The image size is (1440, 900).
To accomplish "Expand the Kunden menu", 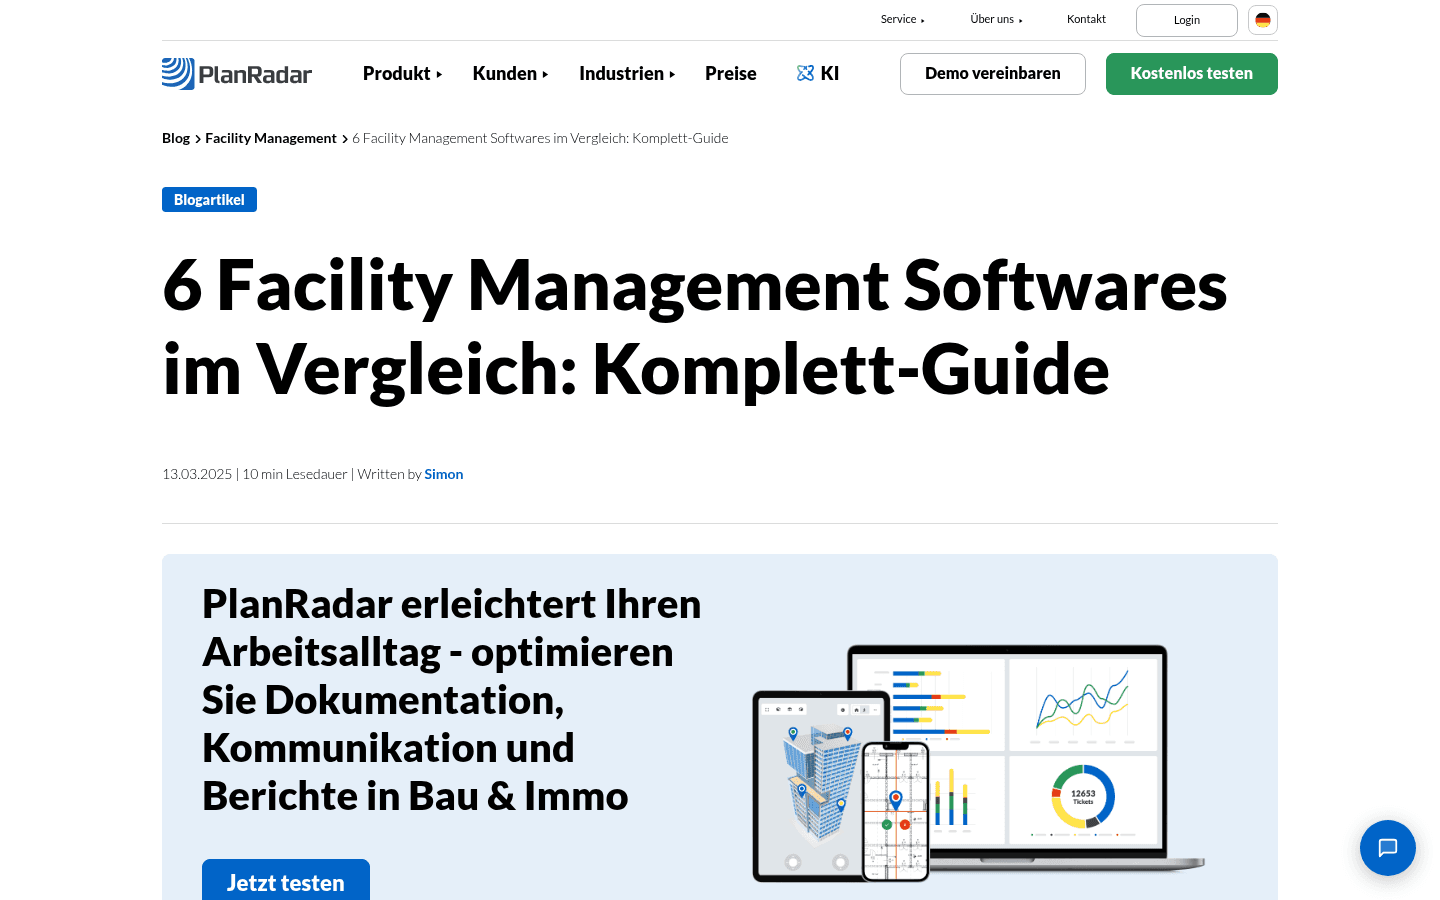I will point(510,73).
